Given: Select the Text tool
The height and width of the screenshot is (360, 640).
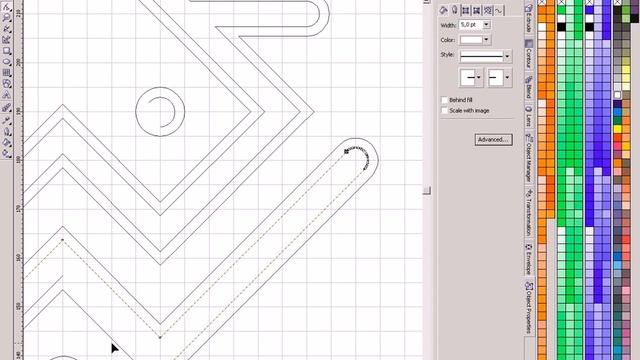Looking at the screenshot, I should pyautogui.click(x=7, y=95).
